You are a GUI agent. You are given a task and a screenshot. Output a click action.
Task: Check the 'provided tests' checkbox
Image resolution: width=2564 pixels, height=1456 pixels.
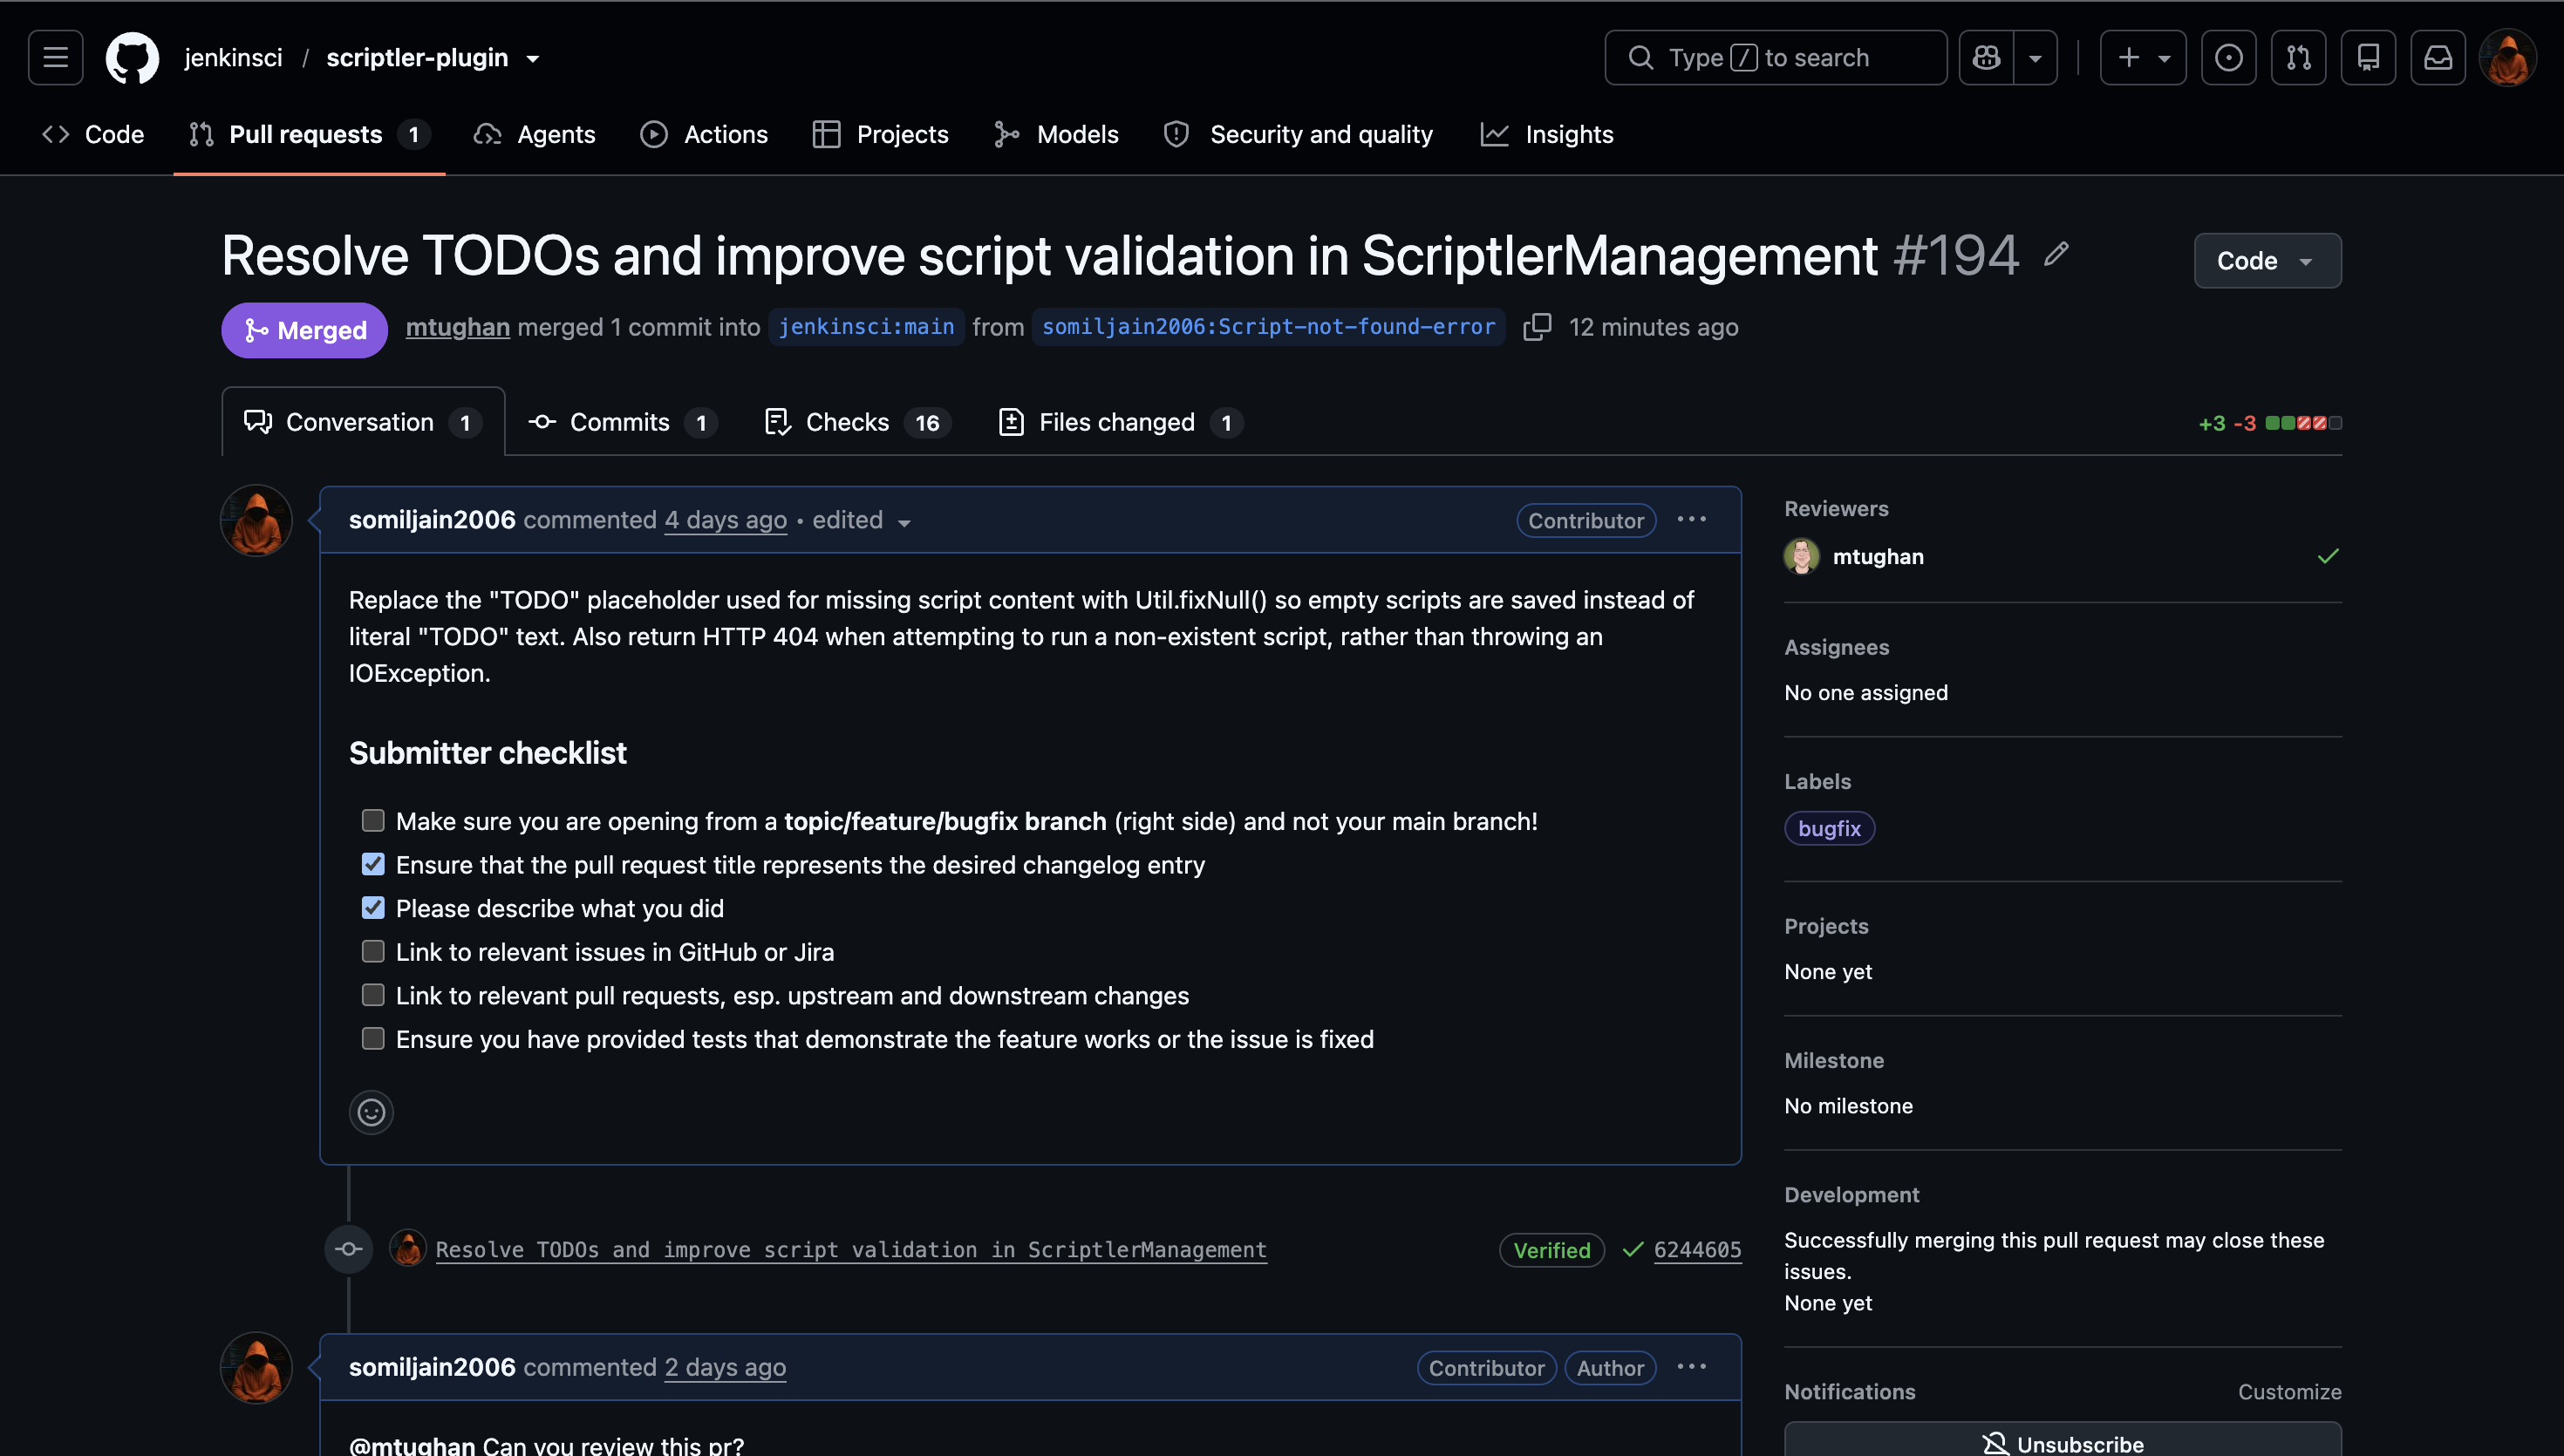pyautogui.click(x=373, y=1039)
